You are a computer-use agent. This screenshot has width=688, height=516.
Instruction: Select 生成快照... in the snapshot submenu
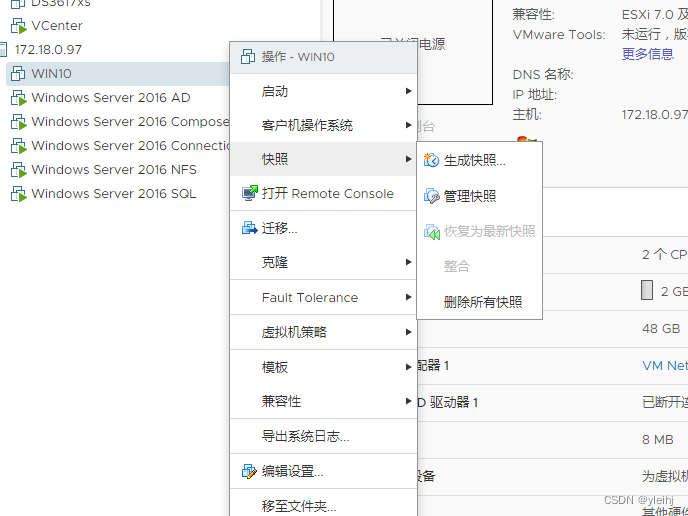point(480,161)
